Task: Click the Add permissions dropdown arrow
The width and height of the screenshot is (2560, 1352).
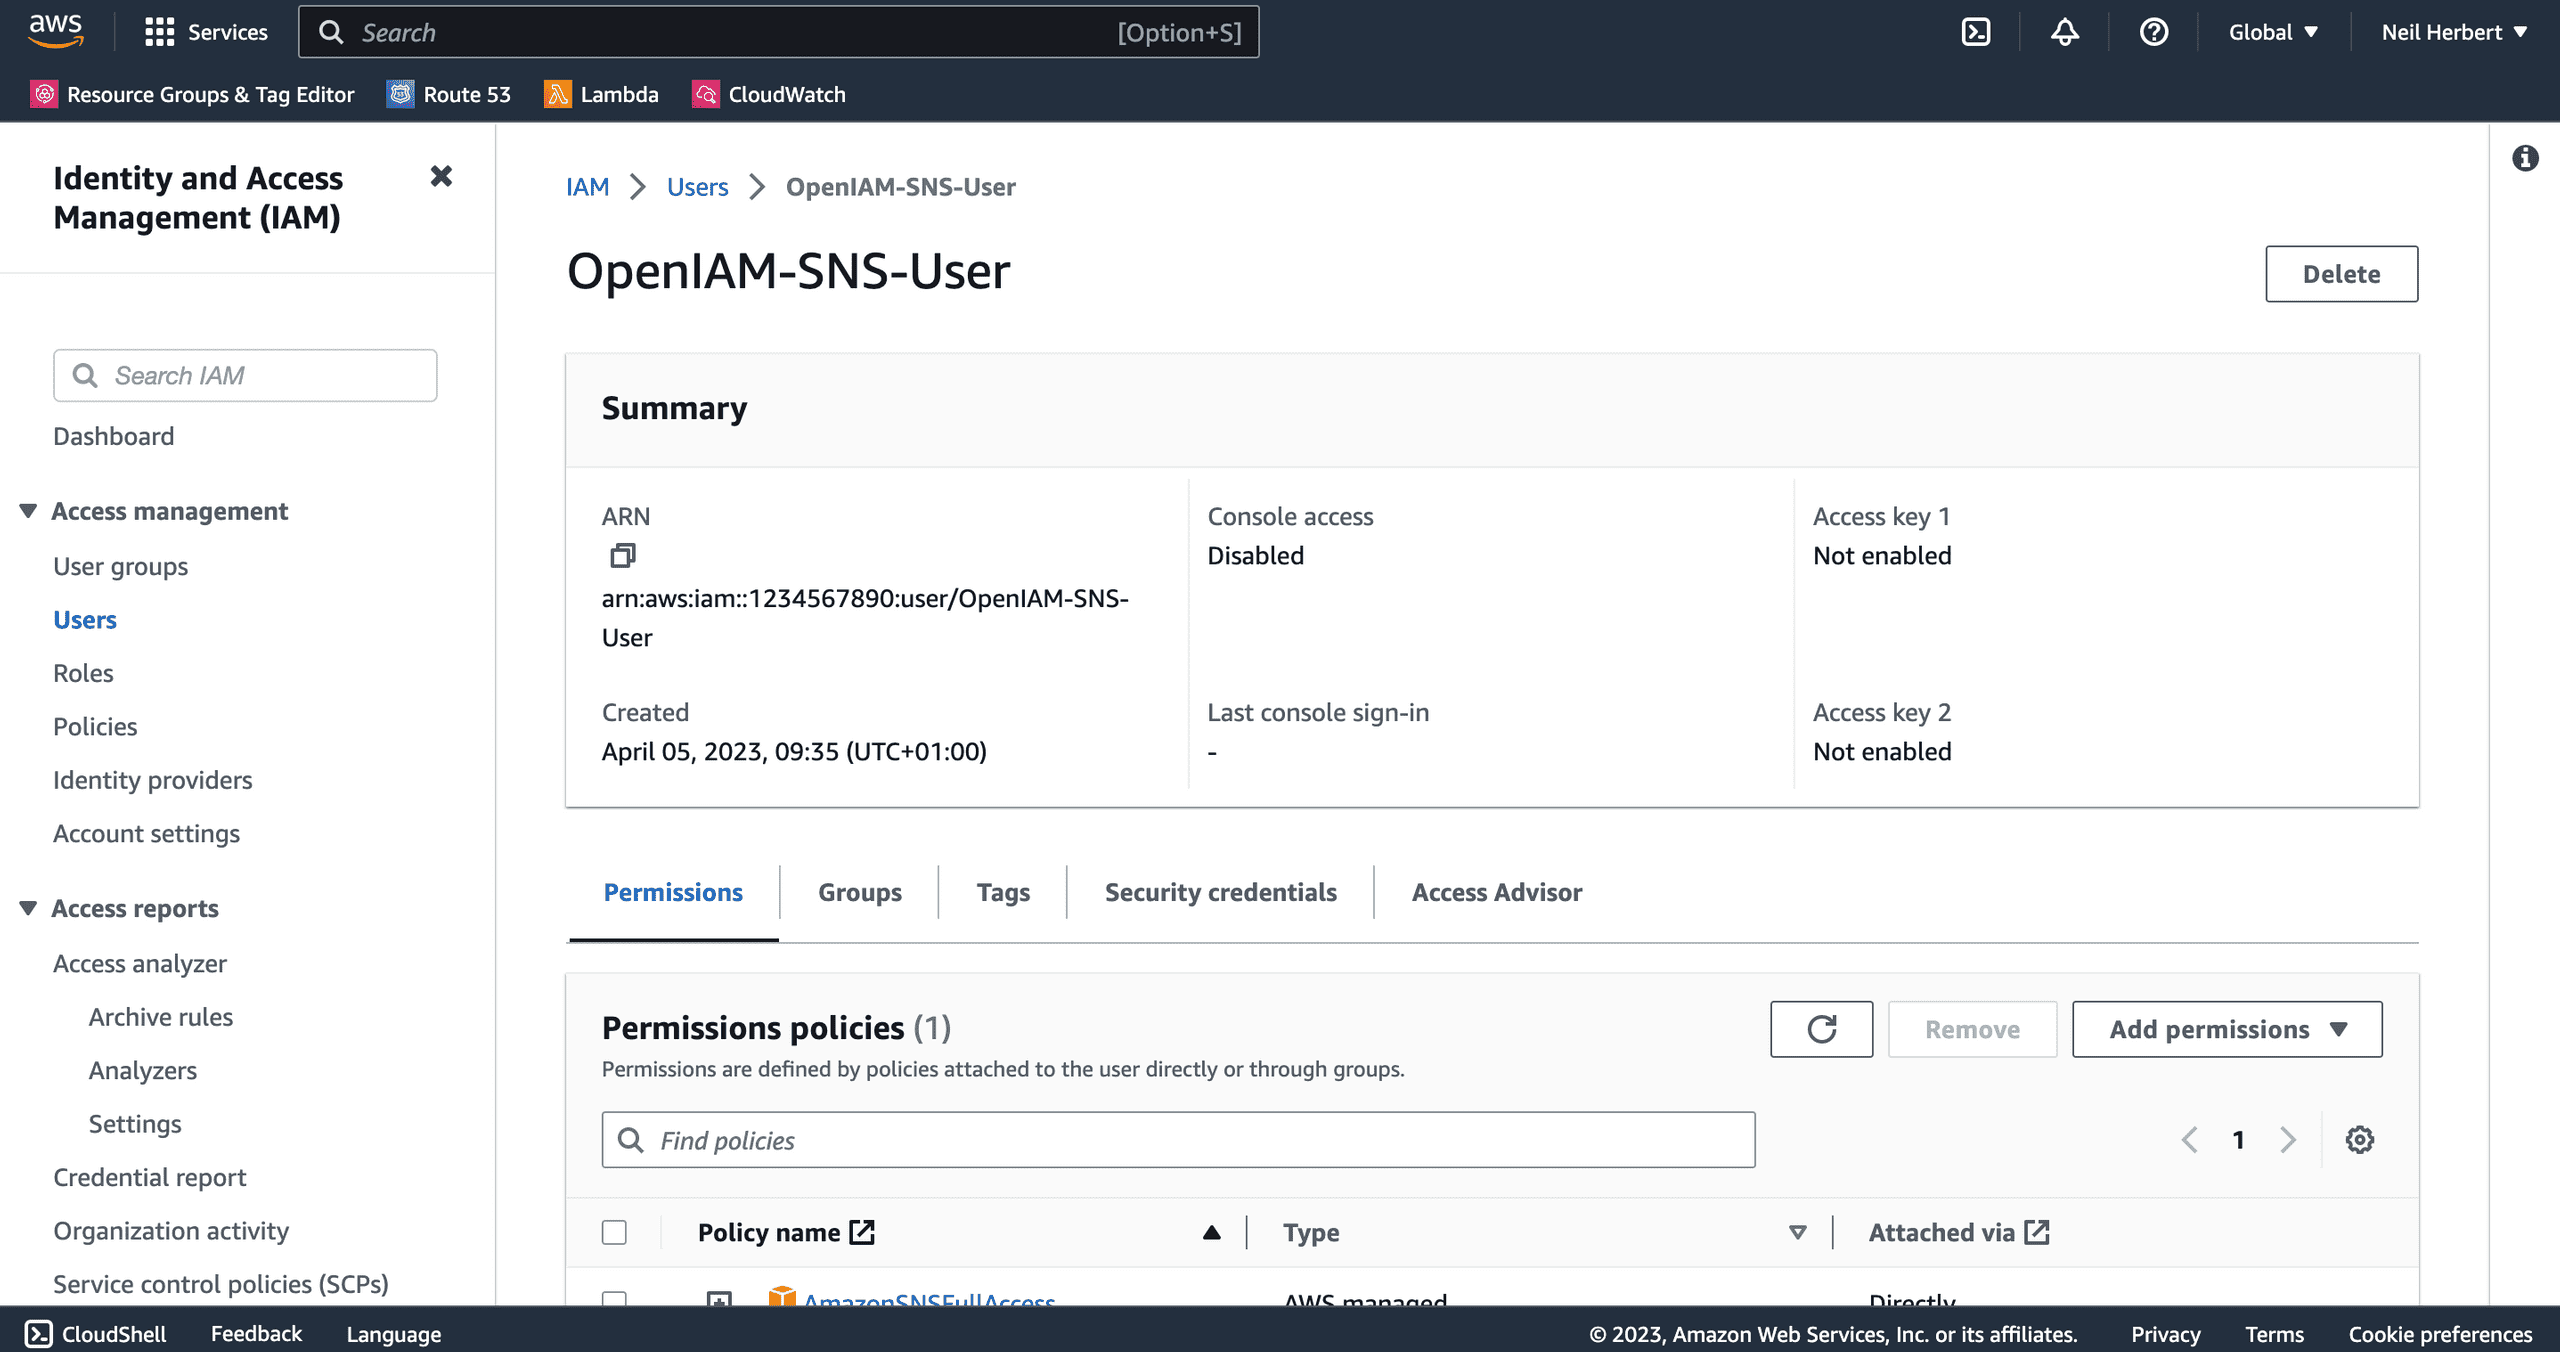Action: (x=2345, y=1029)
